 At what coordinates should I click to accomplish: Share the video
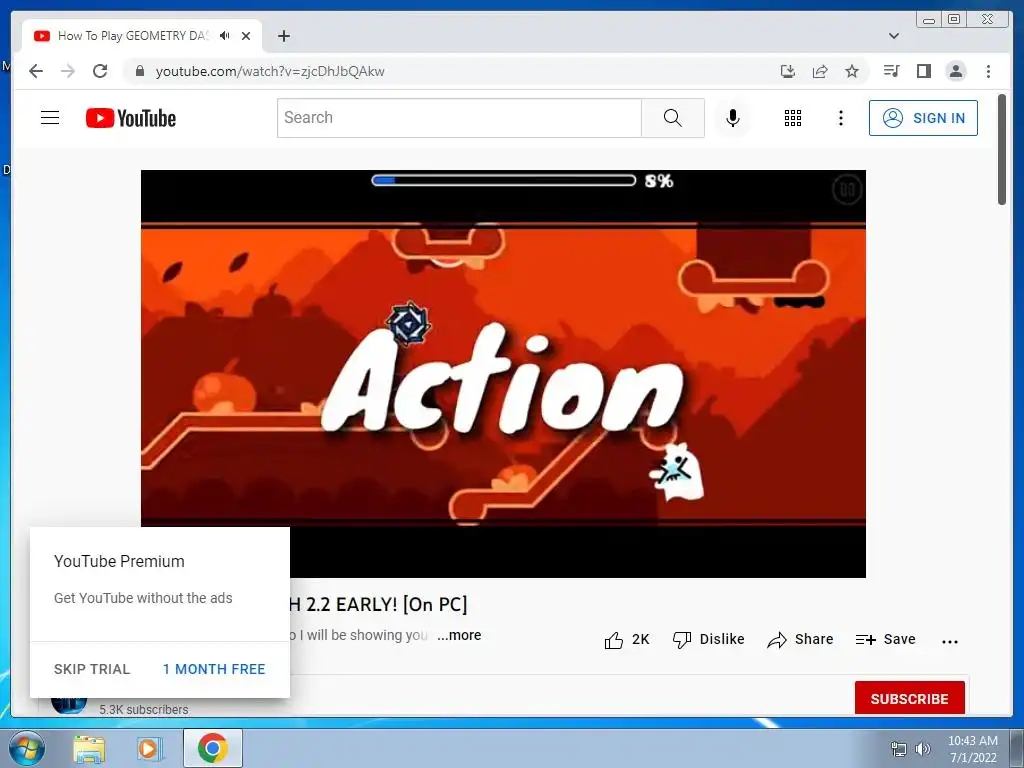click(800, 639)
